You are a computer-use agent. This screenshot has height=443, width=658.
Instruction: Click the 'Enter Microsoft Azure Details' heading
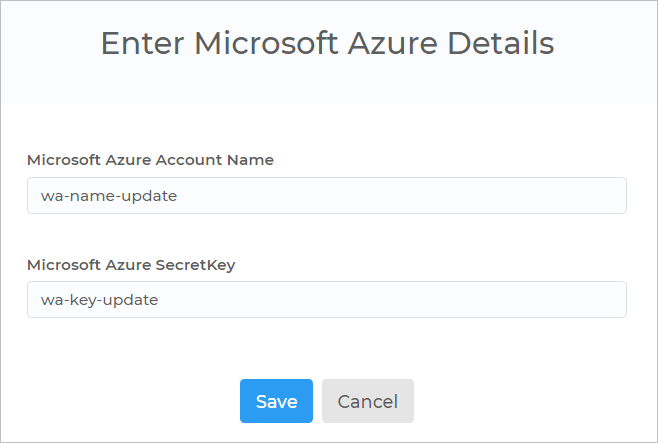327,43
